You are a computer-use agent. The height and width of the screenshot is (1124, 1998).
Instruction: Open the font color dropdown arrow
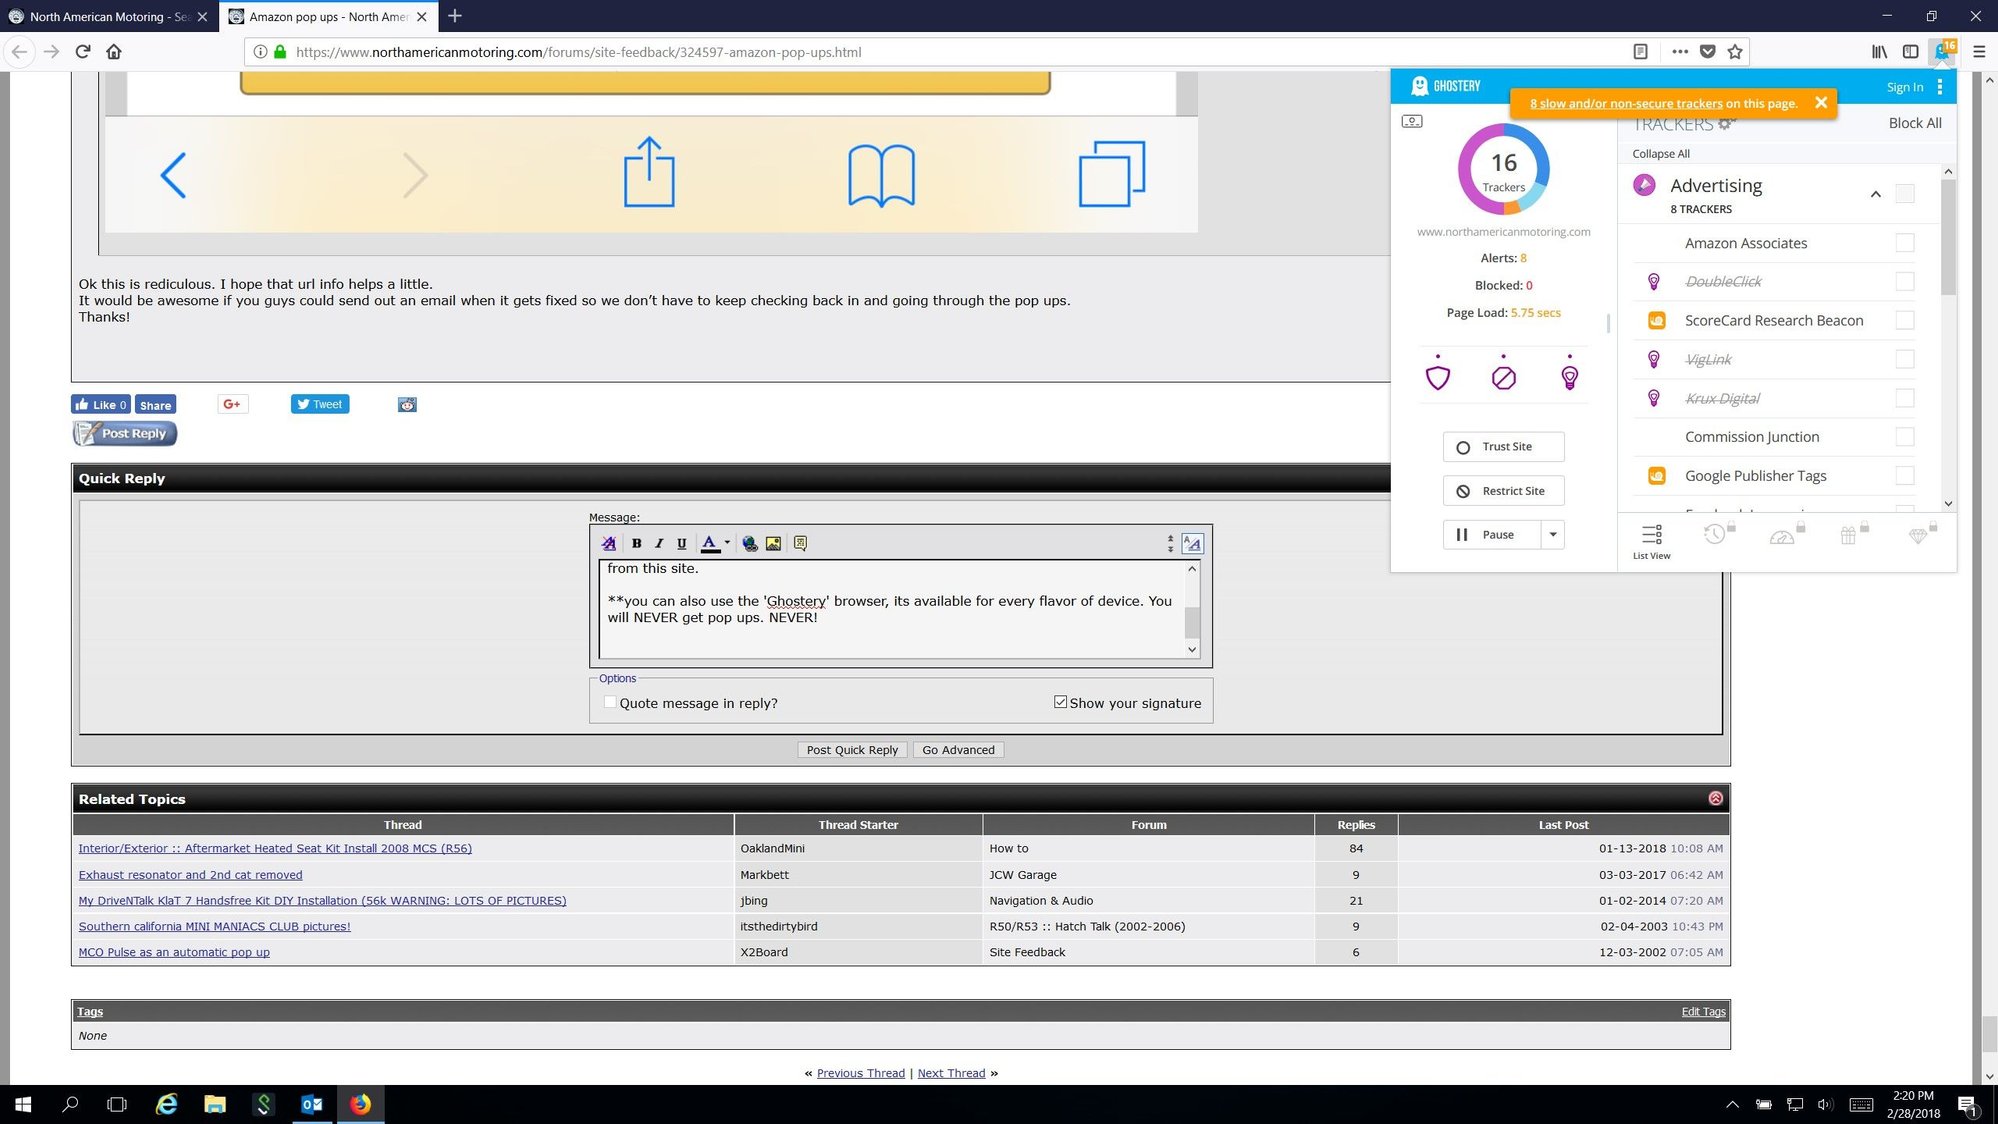(x=727, y=543)
